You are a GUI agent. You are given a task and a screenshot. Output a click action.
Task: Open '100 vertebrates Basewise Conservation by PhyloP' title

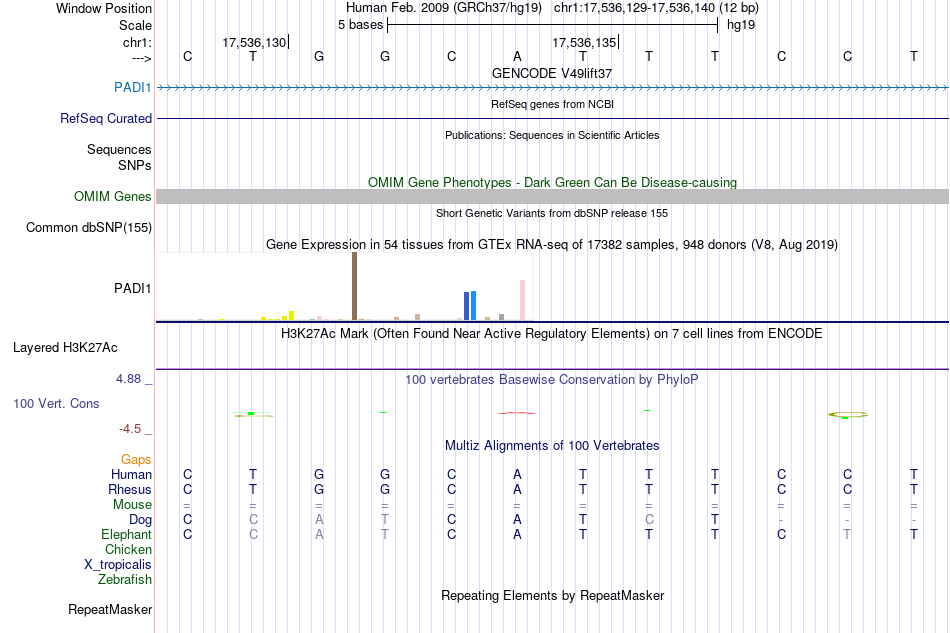click(552, 380)
